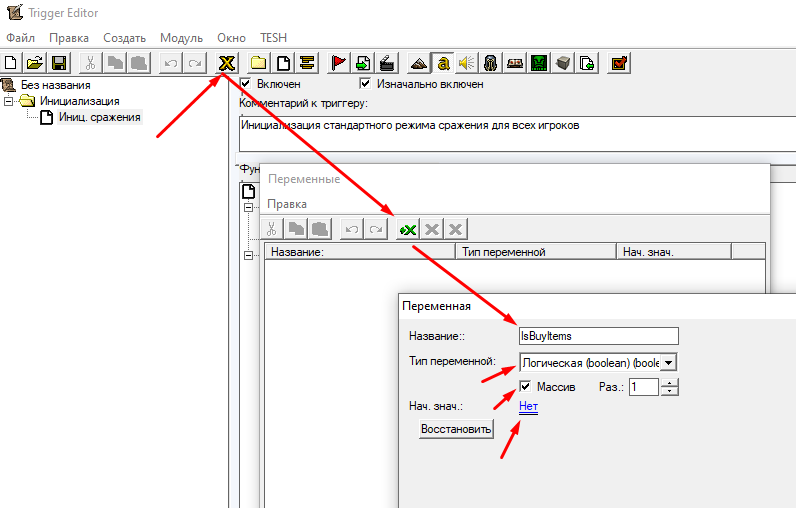Open the 'Файл' menu
The height and width of the screenshot is (508, 796).
[20, 38]
